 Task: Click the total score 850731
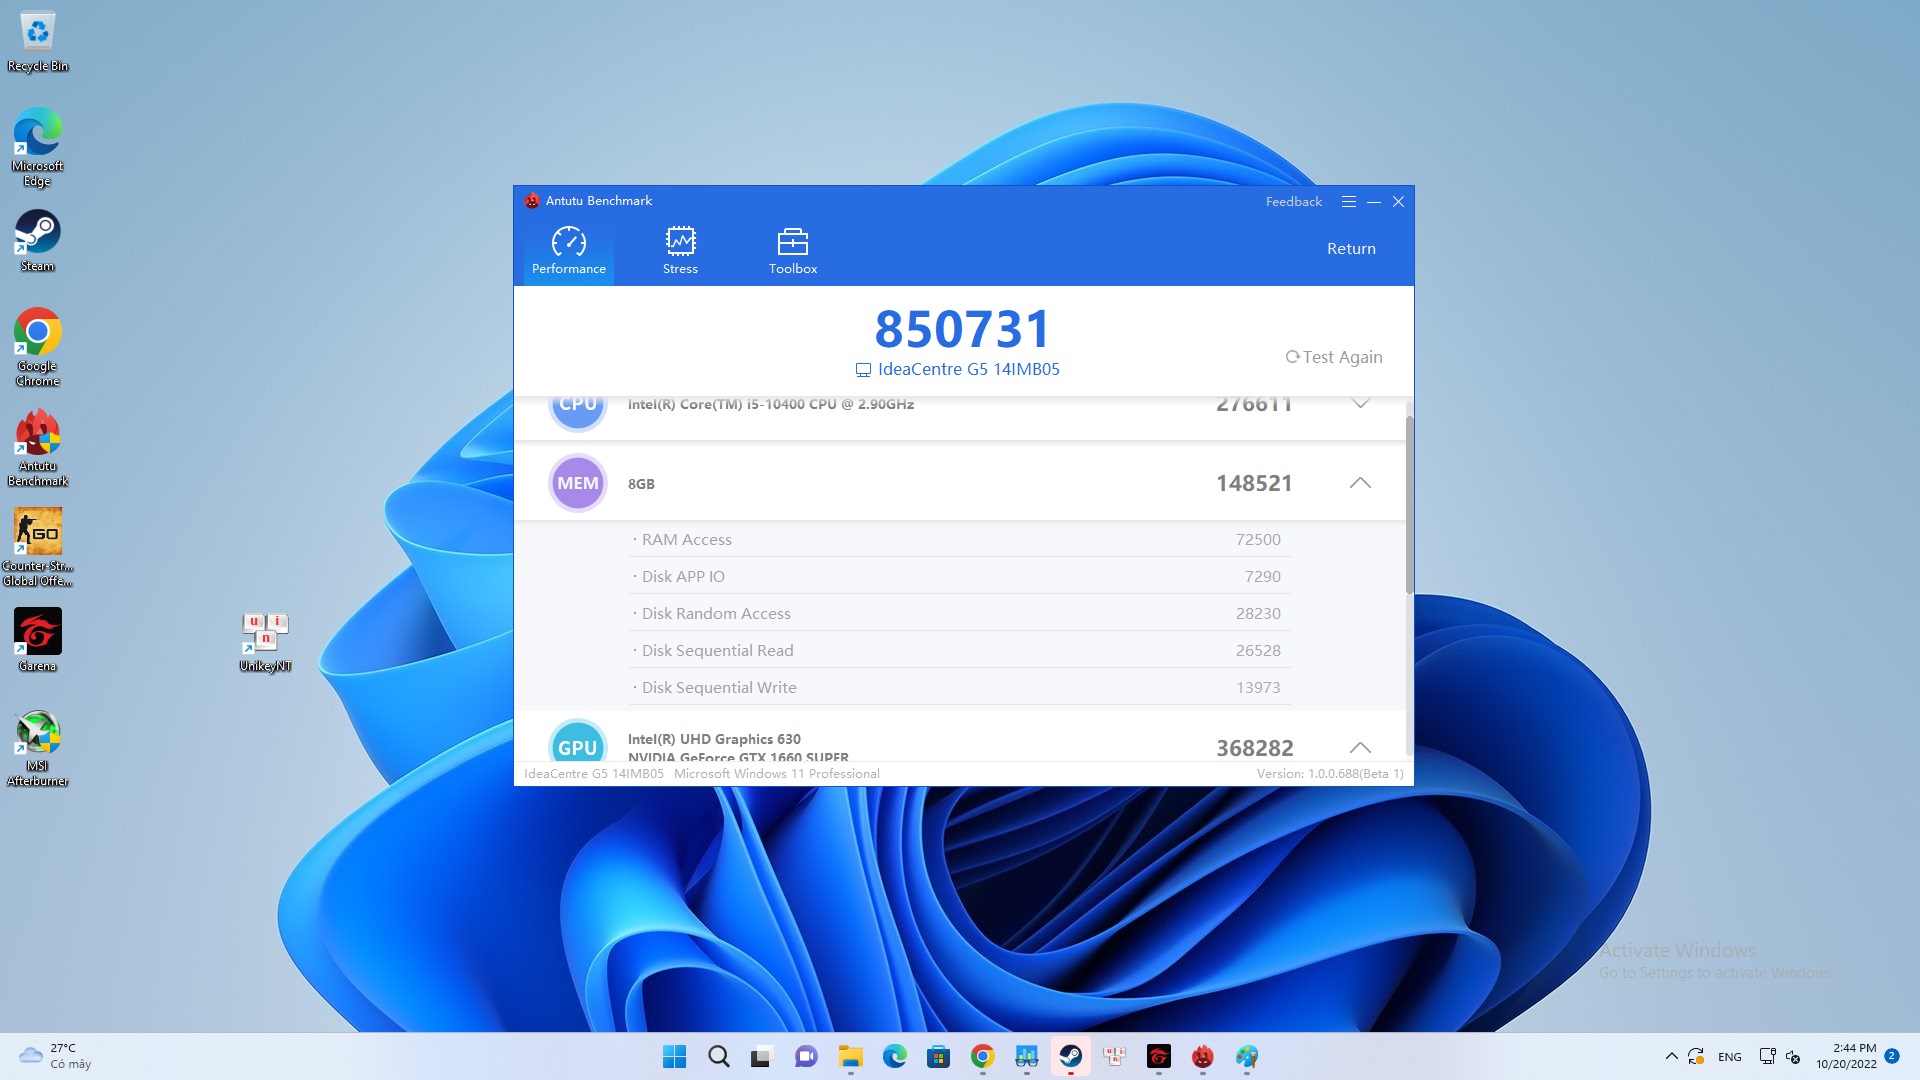point(962,329)
